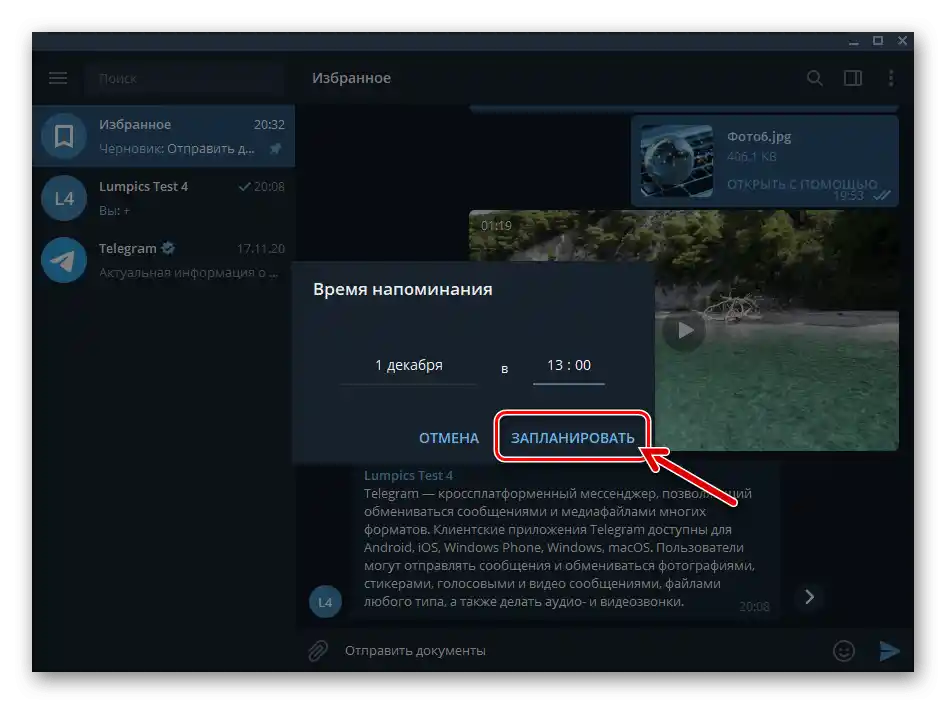Click the ЗАПЛАНИРОВАТЬ button in the reminder dialog
The height and width of the screenshot is (704, 946).
[572, 438]
